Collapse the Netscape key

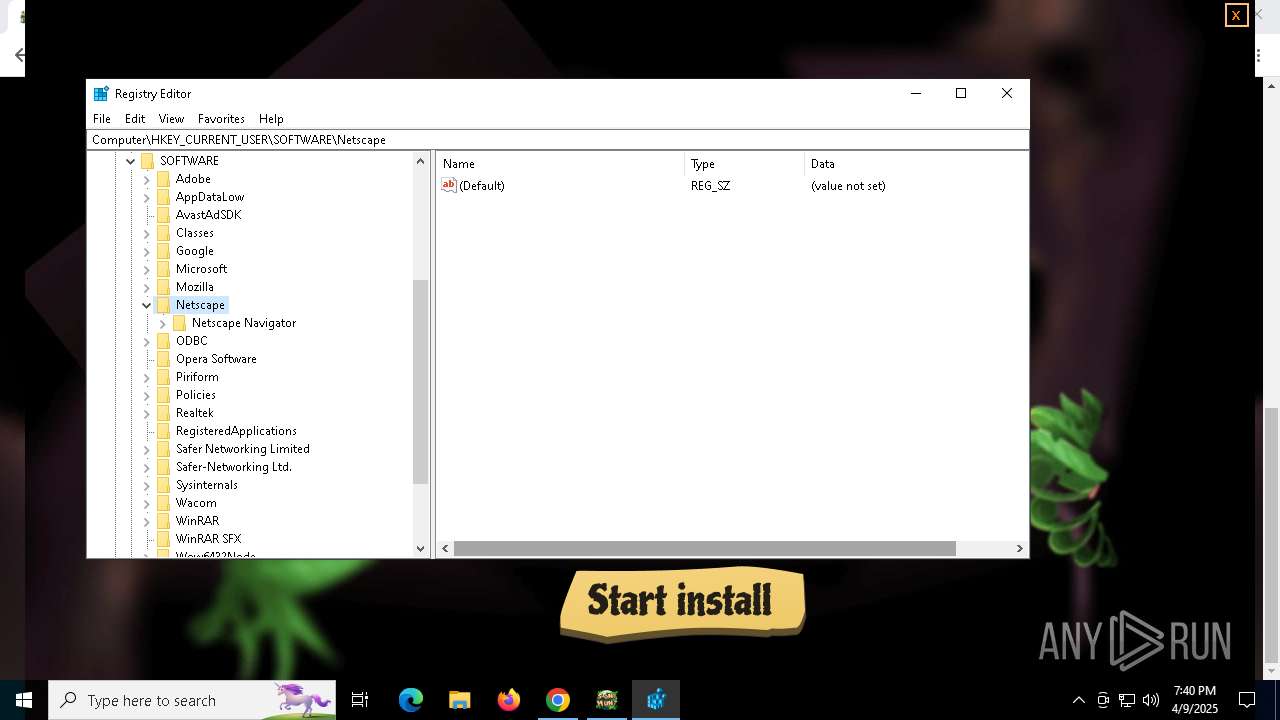(146, 305)
